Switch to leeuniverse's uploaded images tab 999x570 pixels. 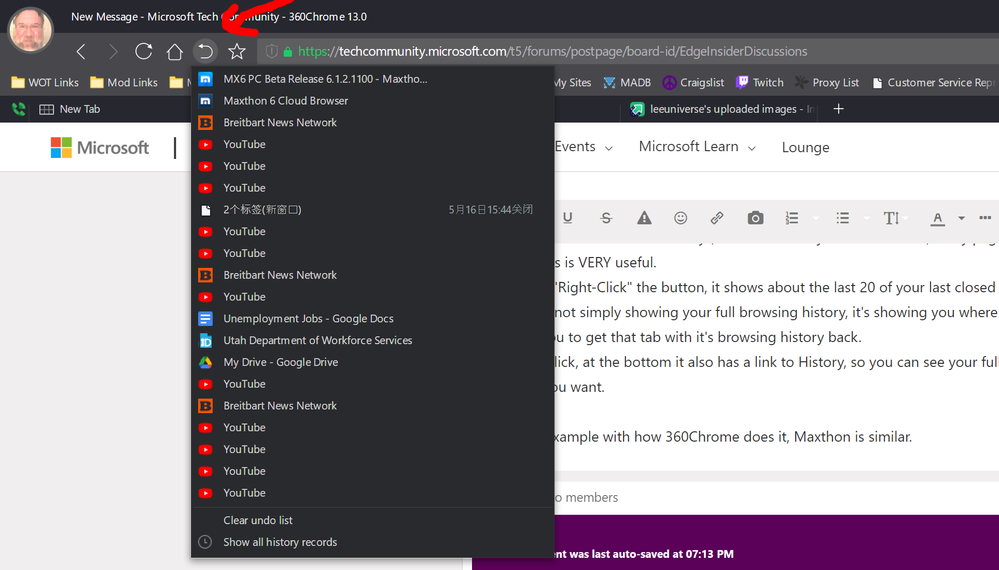click(722, 109)
